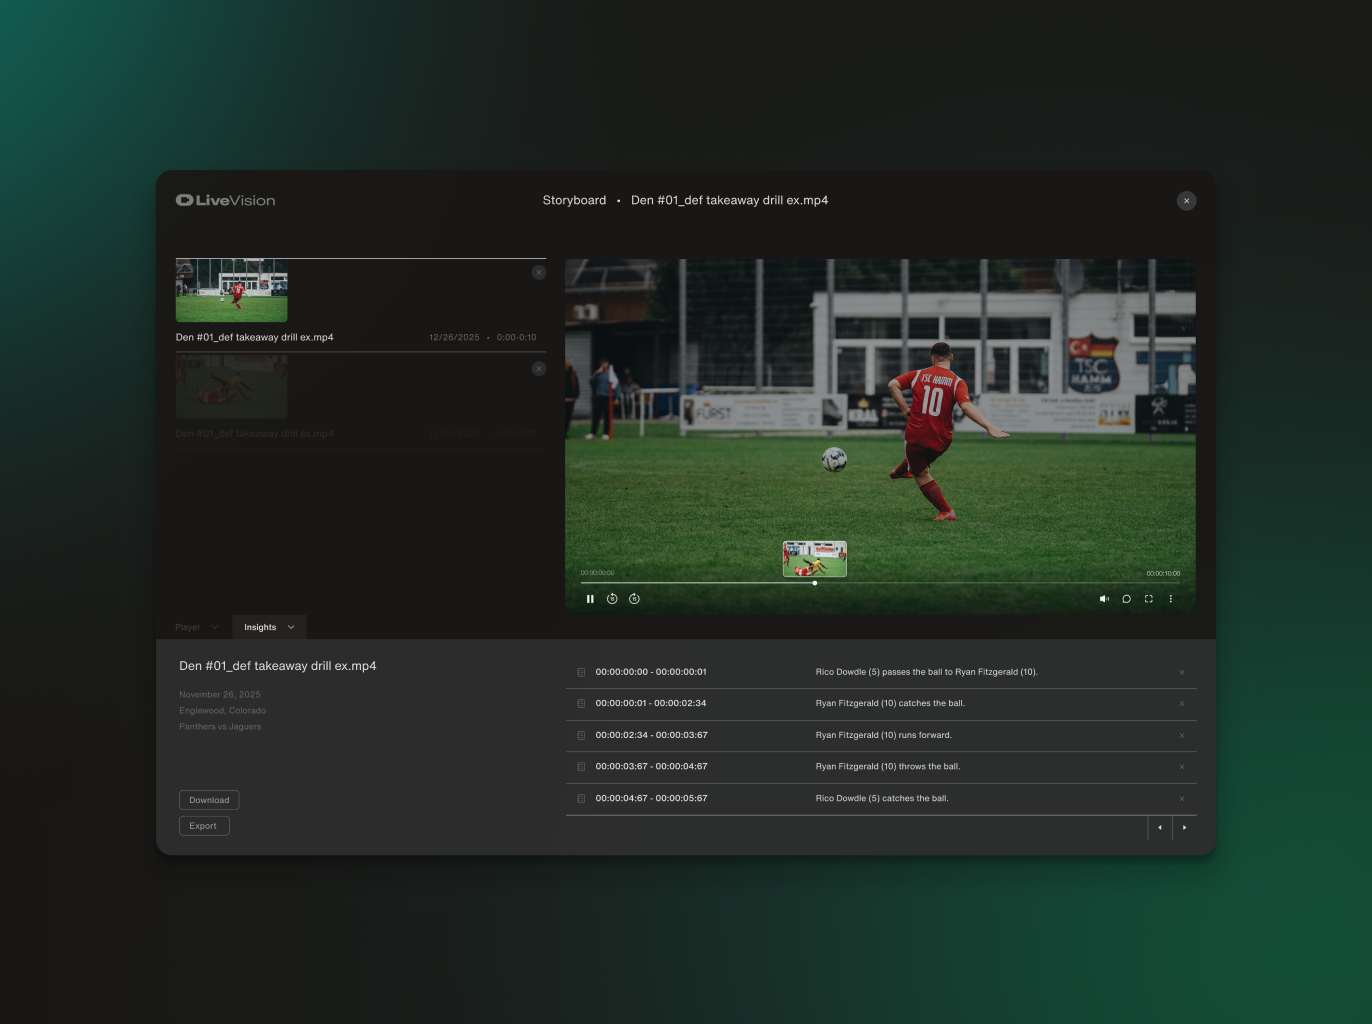
Task: Click the details panel file name heading
Action: point(278,666)
